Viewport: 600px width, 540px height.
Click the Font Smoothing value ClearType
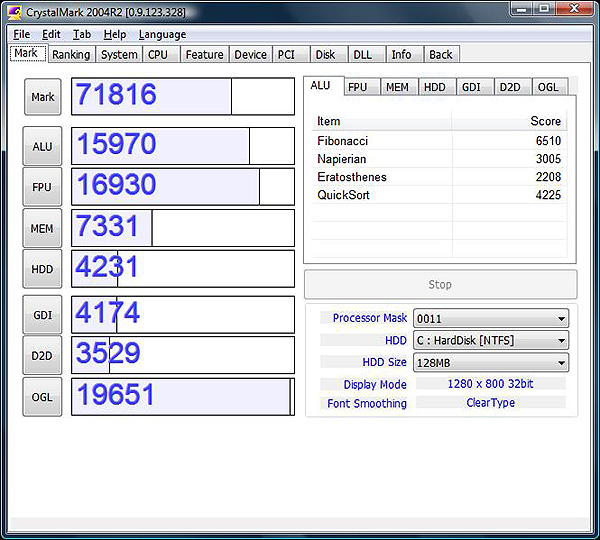pyautogui.click(x=491, y=403)
